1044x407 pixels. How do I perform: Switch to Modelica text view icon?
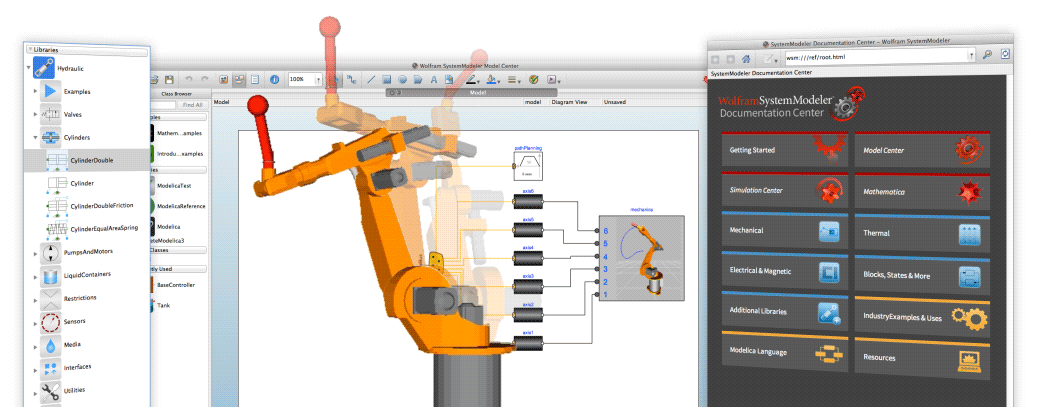[254, 79]
